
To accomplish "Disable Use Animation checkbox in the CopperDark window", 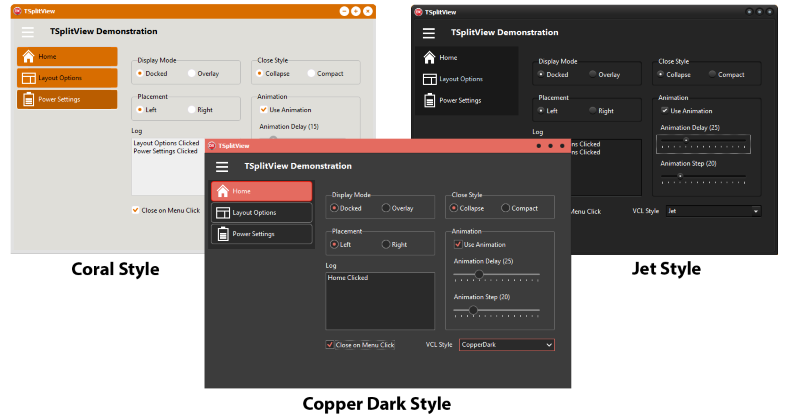I will coord(458,244).
